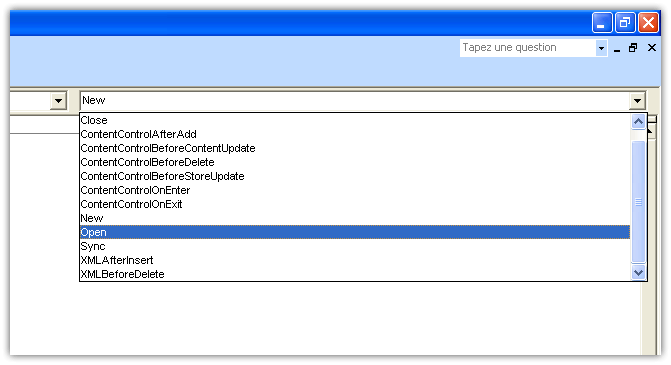Select the Close event in the list
Viewport: 671px width, 365px height.
[x=355, y=120]
